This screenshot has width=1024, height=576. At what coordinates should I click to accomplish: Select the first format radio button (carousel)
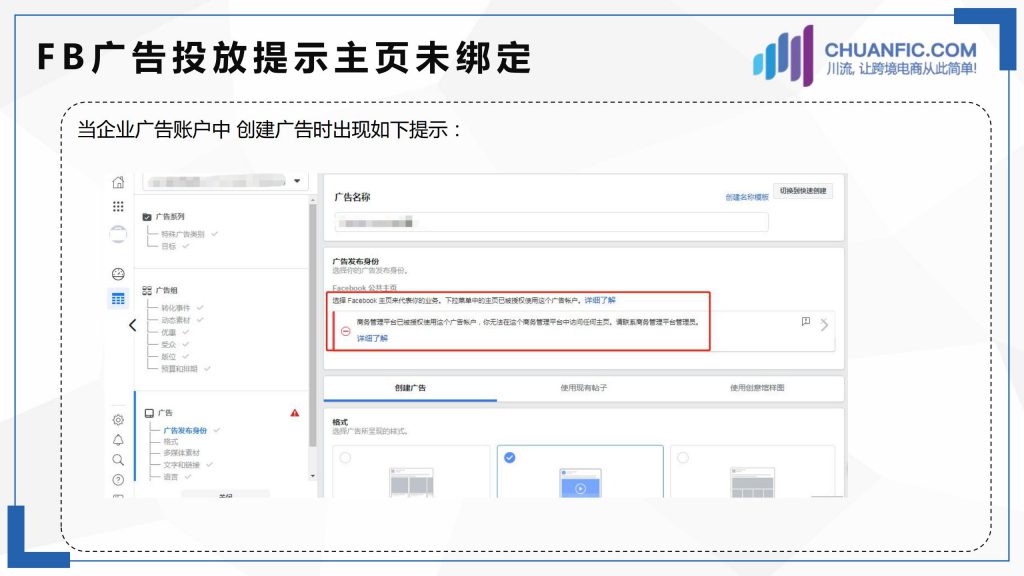coord(345,458)
